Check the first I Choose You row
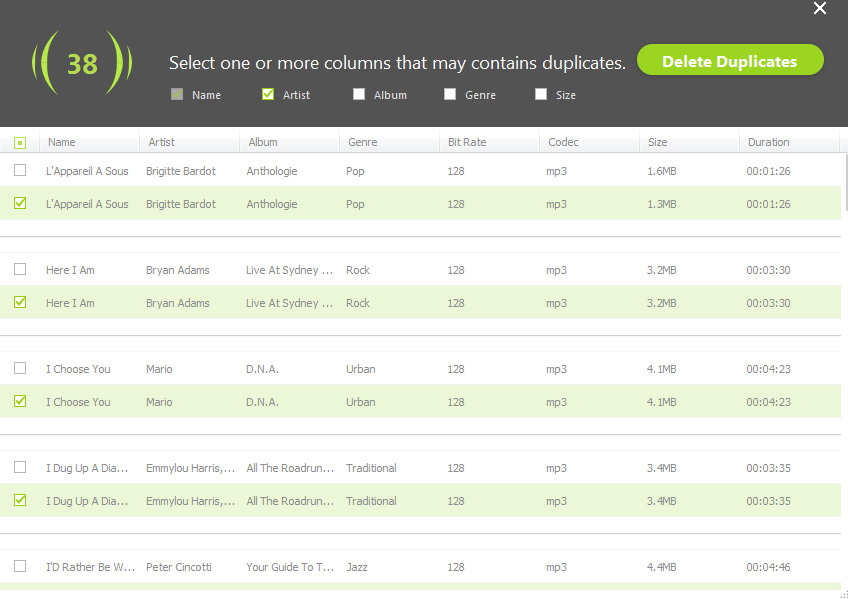 tap(20, 369)
